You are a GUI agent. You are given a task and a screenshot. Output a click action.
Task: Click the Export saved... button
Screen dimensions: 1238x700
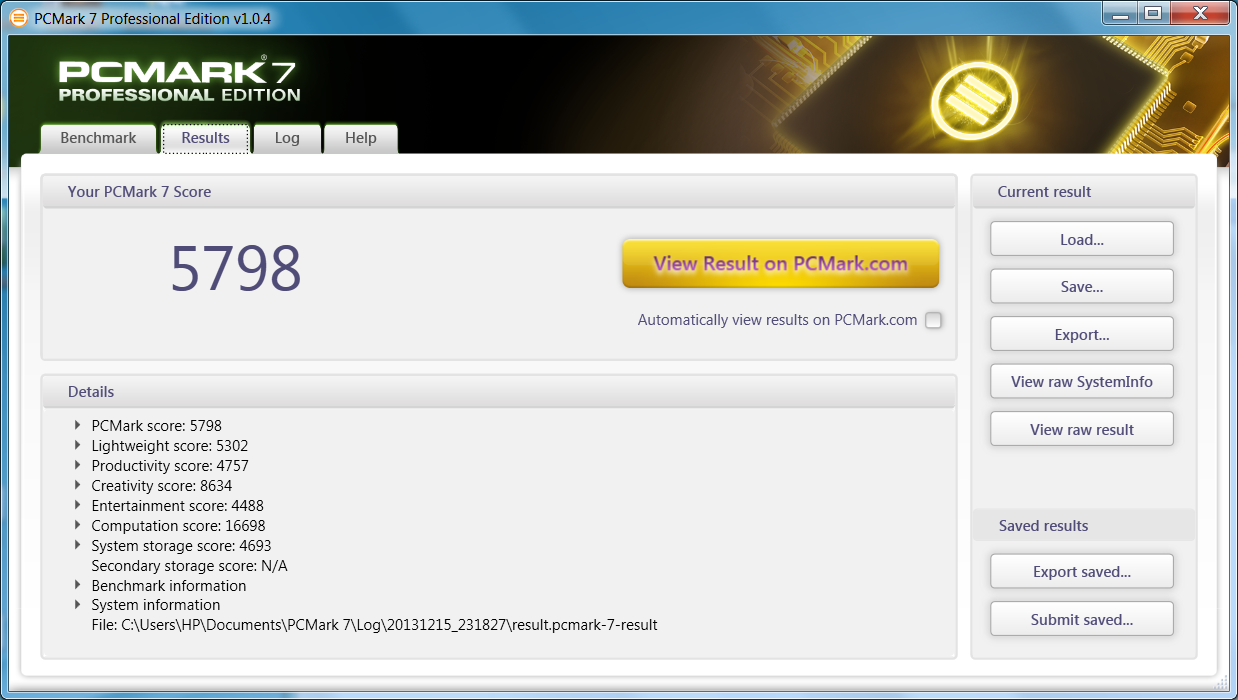(1082, 572)
